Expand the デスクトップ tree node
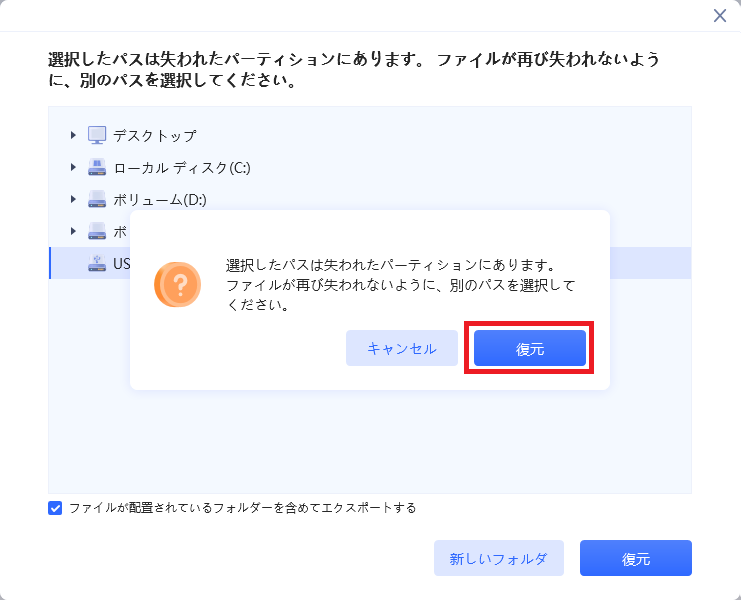The width and height of the screenshot is (741, 600). point(73,135)
